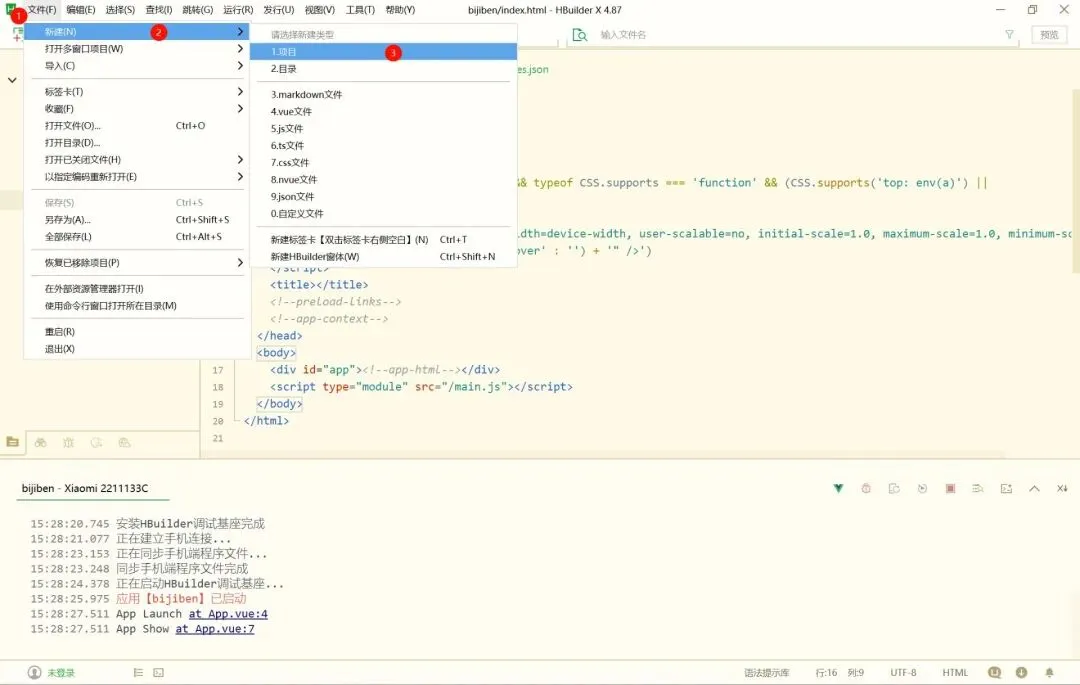Expand the 恢复已移除项目(P) submenu
This screenshot has height=685, width=1080.
(x=137, y=263)
